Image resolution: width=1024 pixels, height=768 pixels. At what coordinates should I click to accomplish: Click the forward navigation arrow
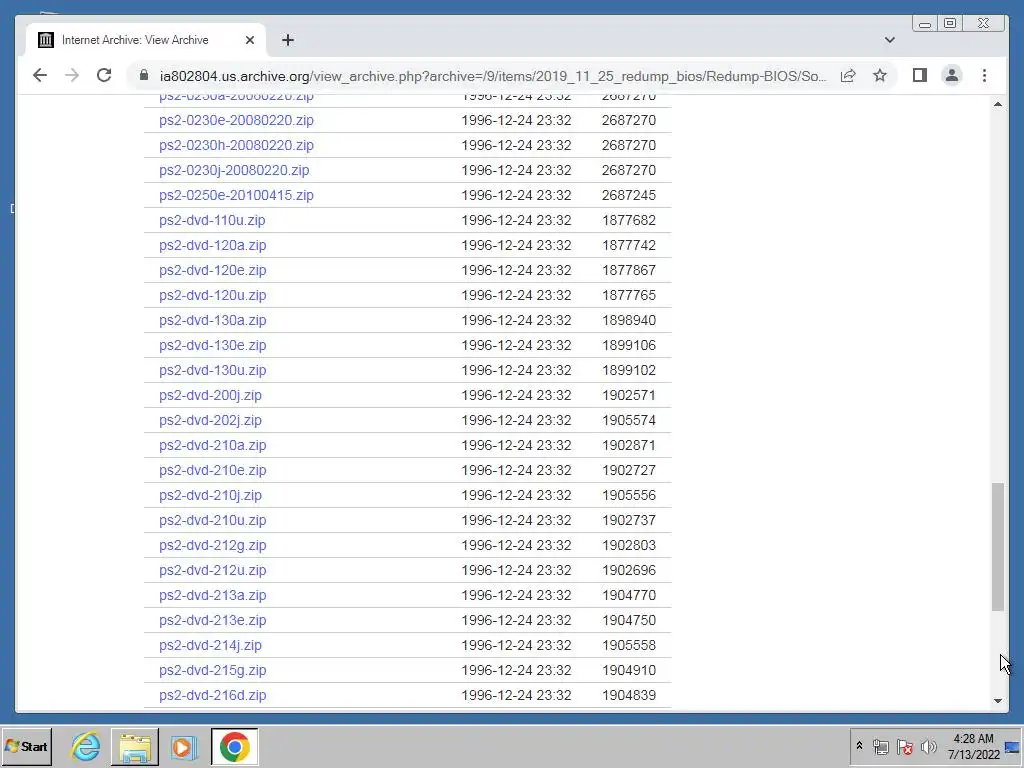pos(72,76)
